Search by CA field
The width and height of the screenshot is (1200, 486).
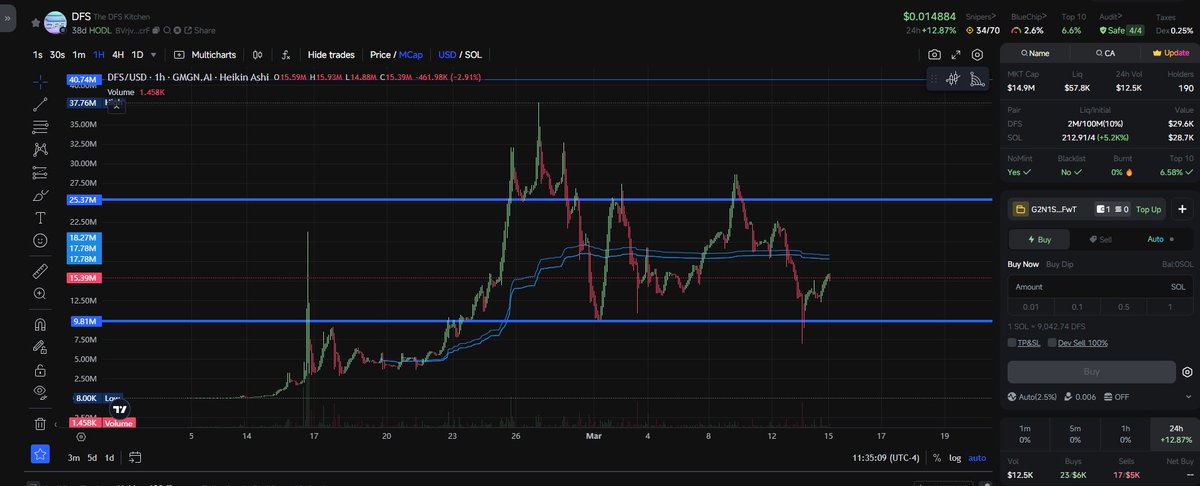(x=1104, y=53)
